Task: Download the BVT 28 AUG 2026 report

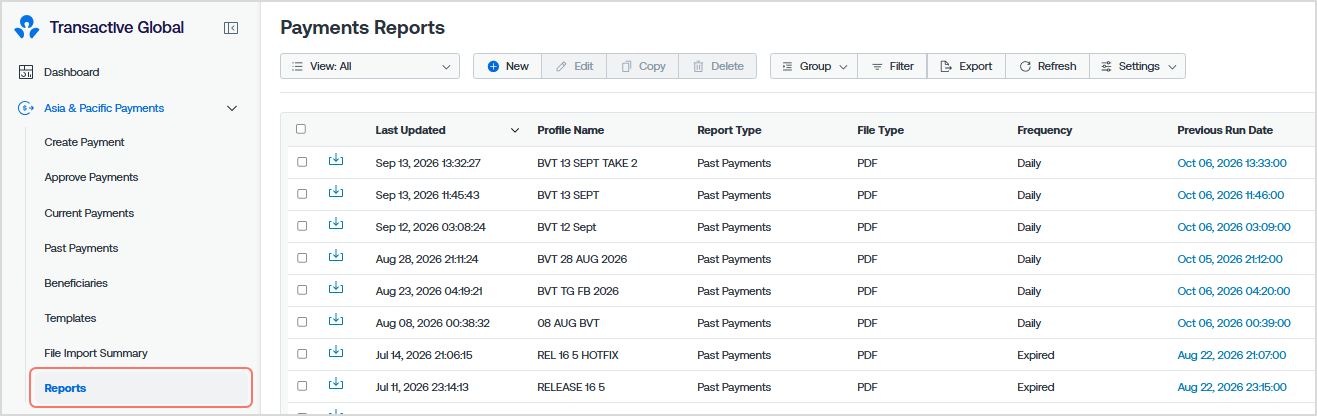Action: click(336, 256)
